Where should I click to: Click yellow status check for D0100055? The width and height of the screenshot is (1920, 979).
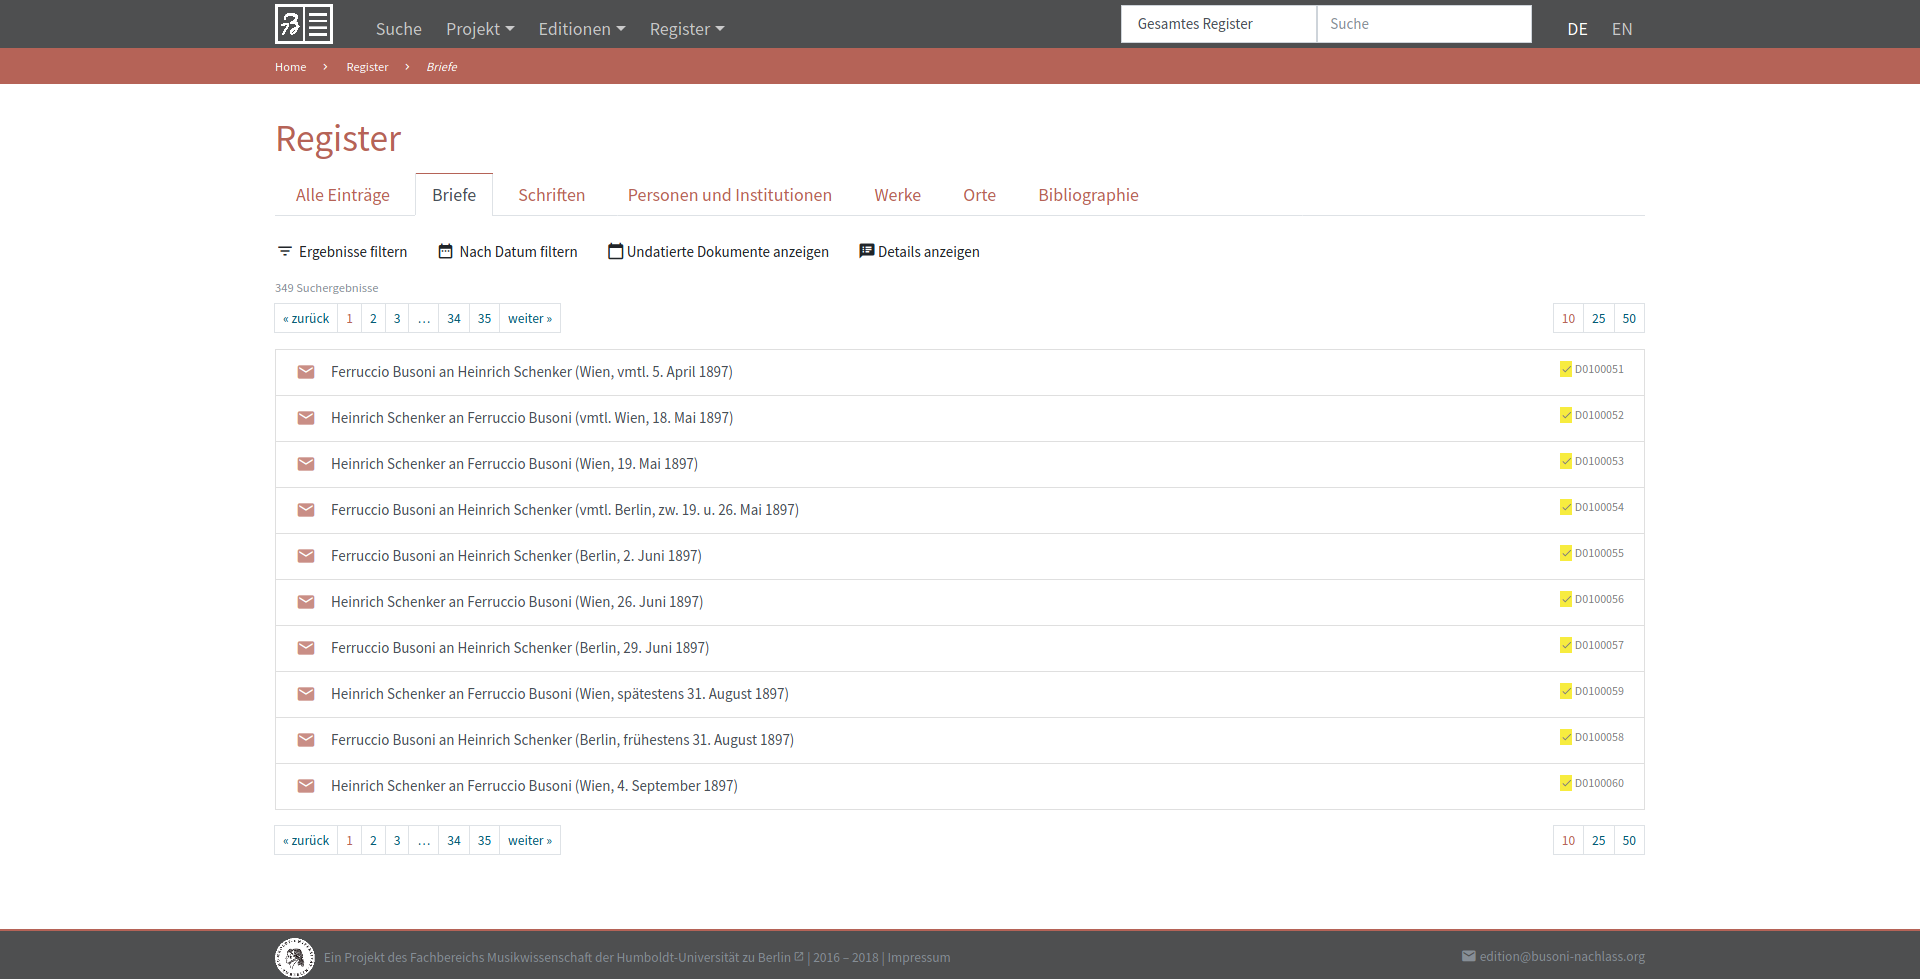pyautogui.click(x=1566, y=553)
